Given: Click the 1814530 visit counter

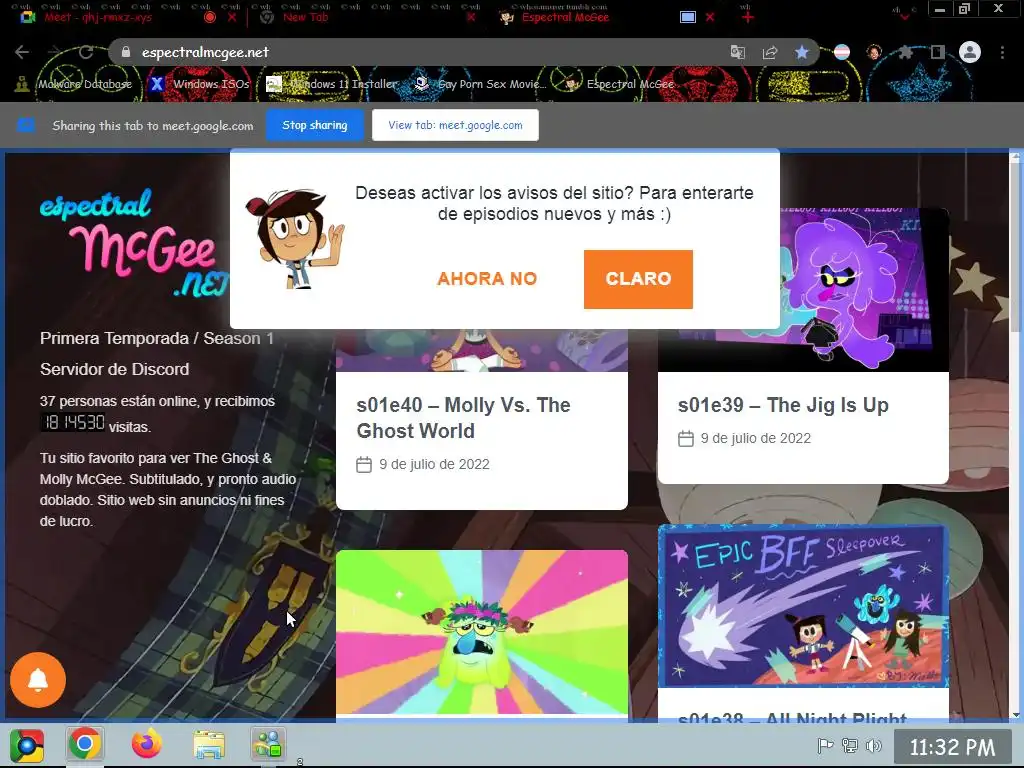Looking at the screenshot, I should pos(73,423).
